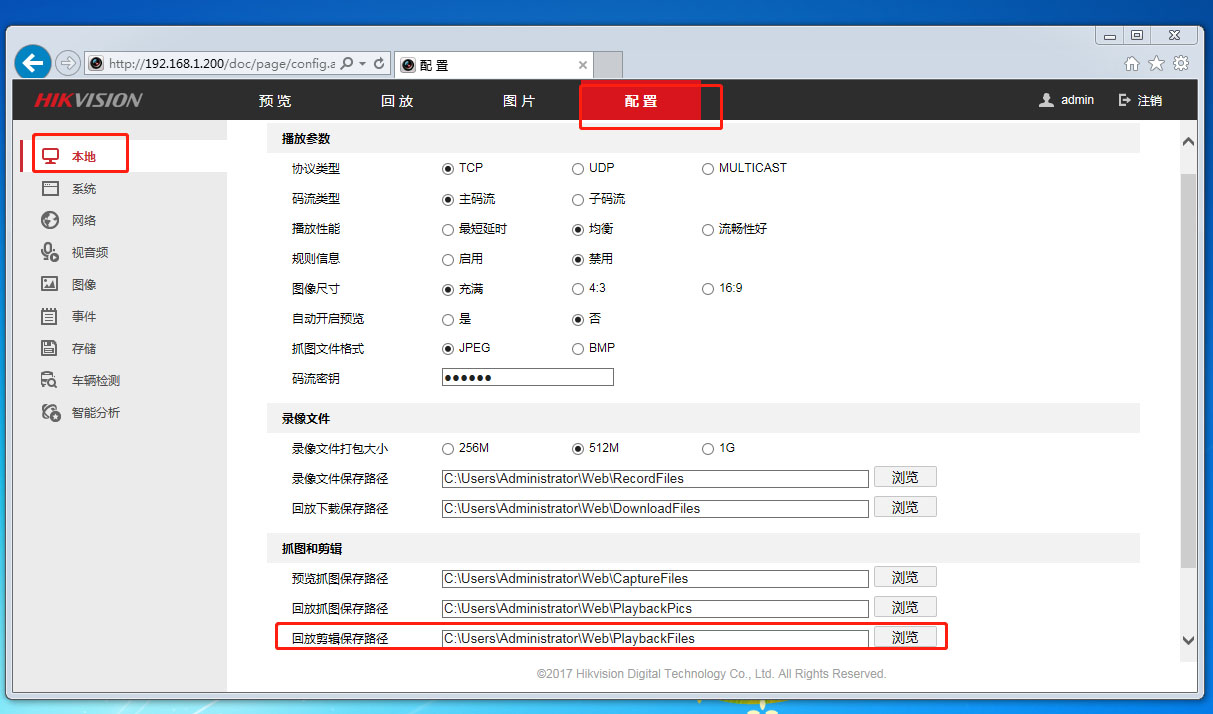Screen dimensions: 1213x714
Task: Open the 网络 (Network) globe icon
Action: (x=50, y=221)
